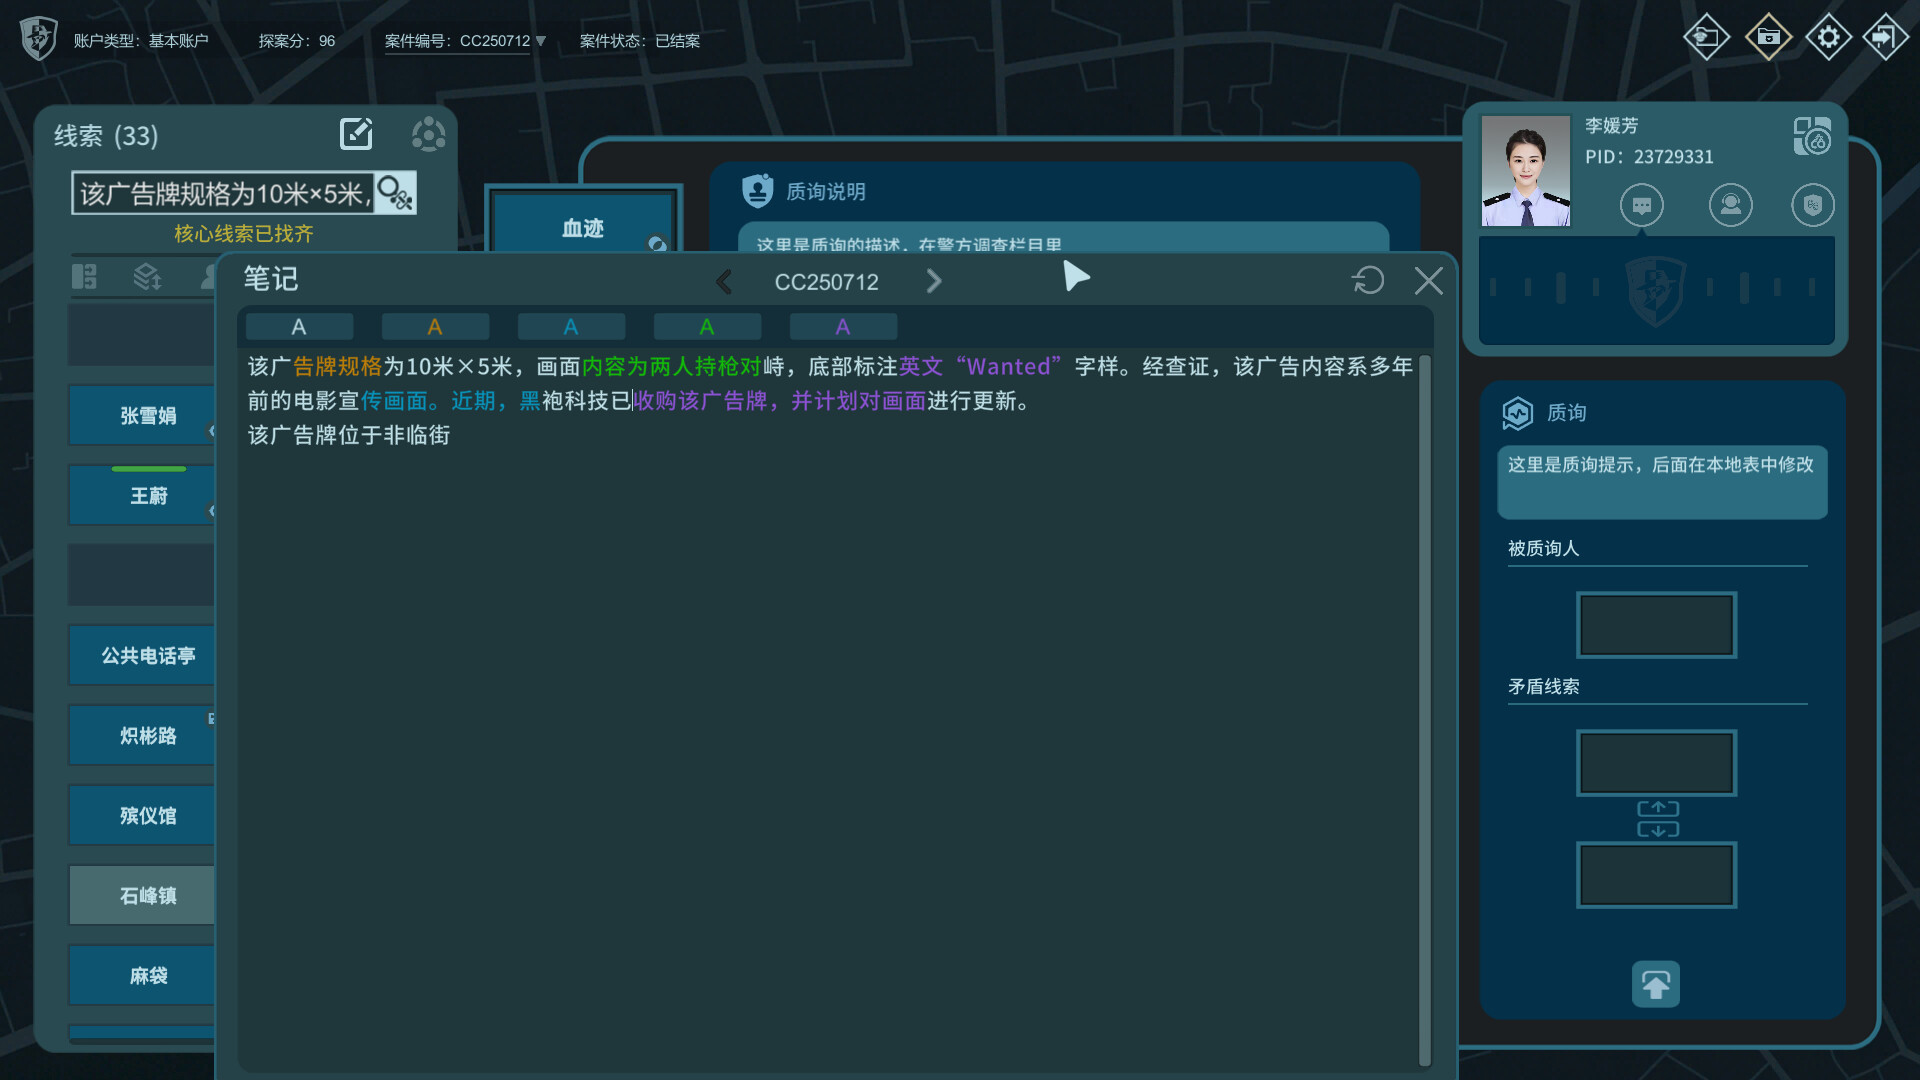Click the refresh icon in the 笔记 window
Image resolution: width=1920 pixels, height=1080 pixels.
click(x=1367, y=281)
